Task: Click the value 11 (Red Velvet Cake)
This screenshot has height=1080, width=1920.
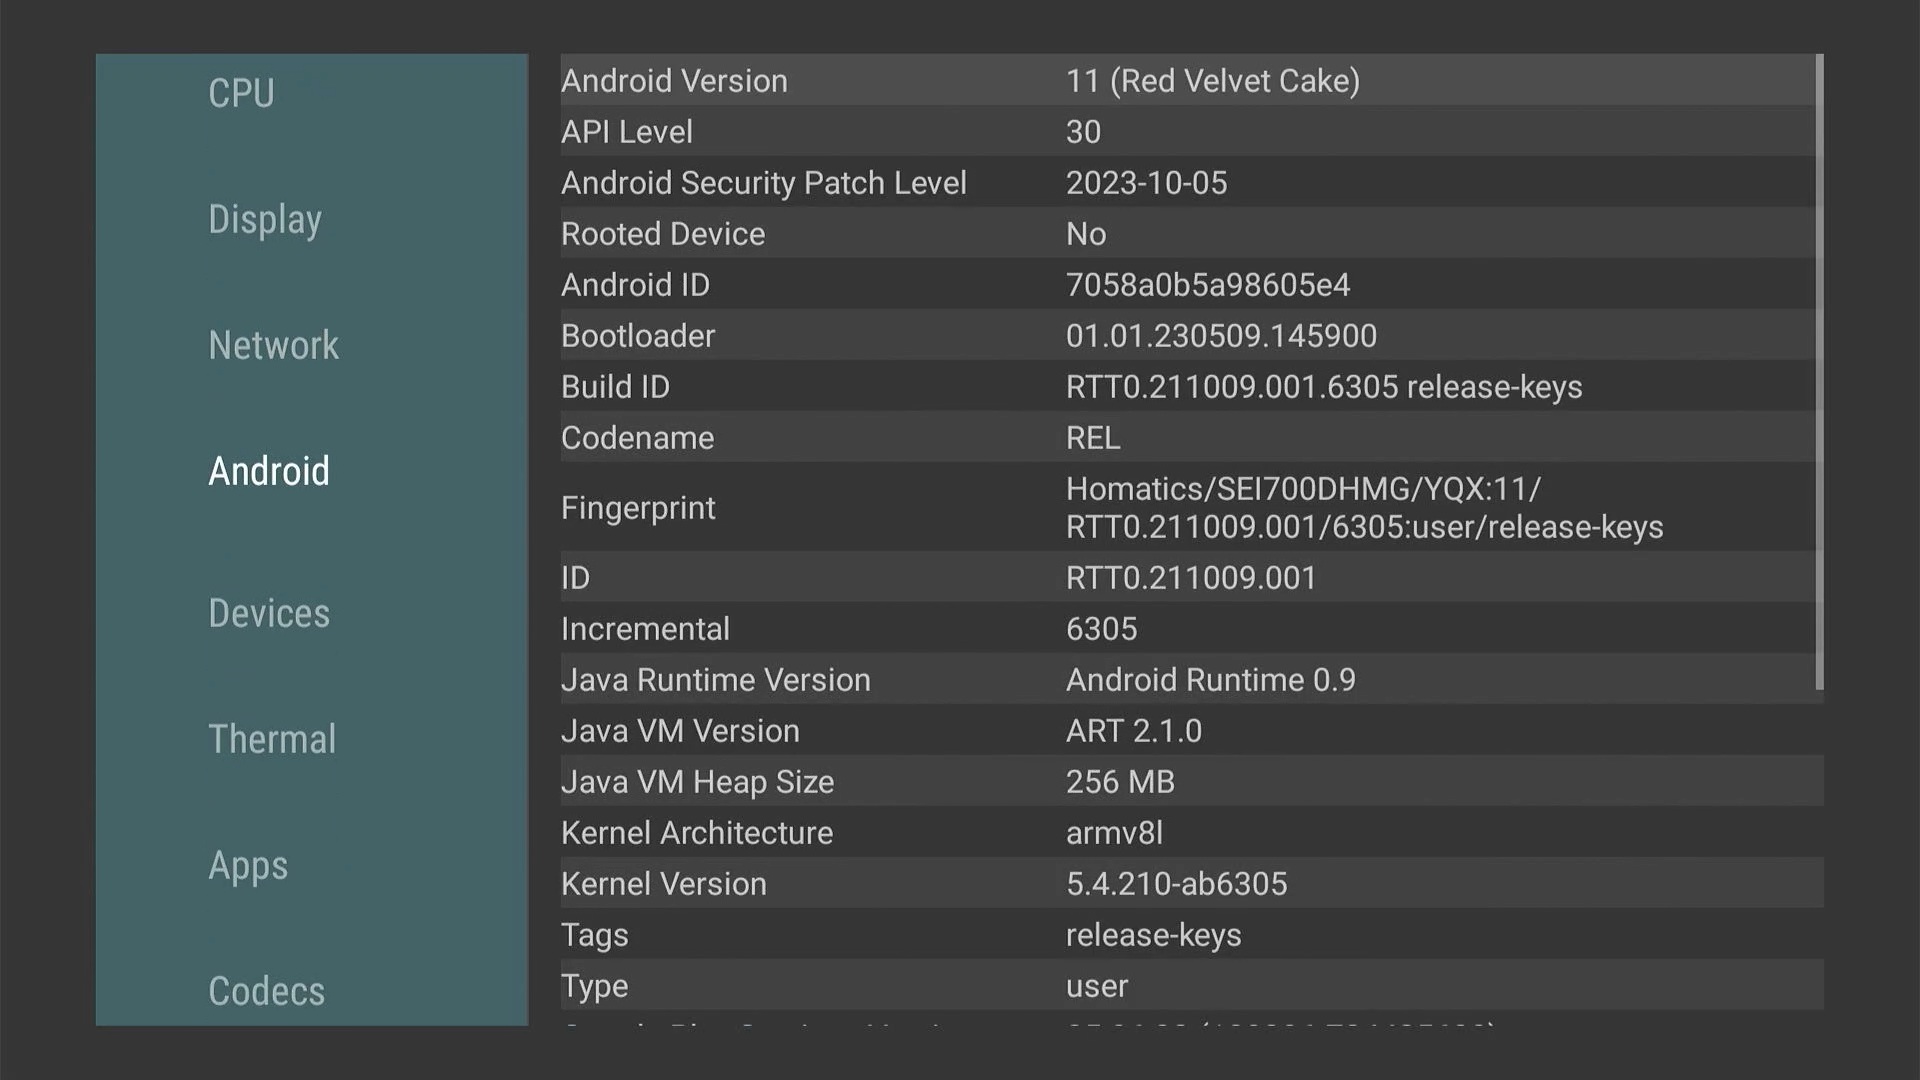Action: (x=1212, y=80)
